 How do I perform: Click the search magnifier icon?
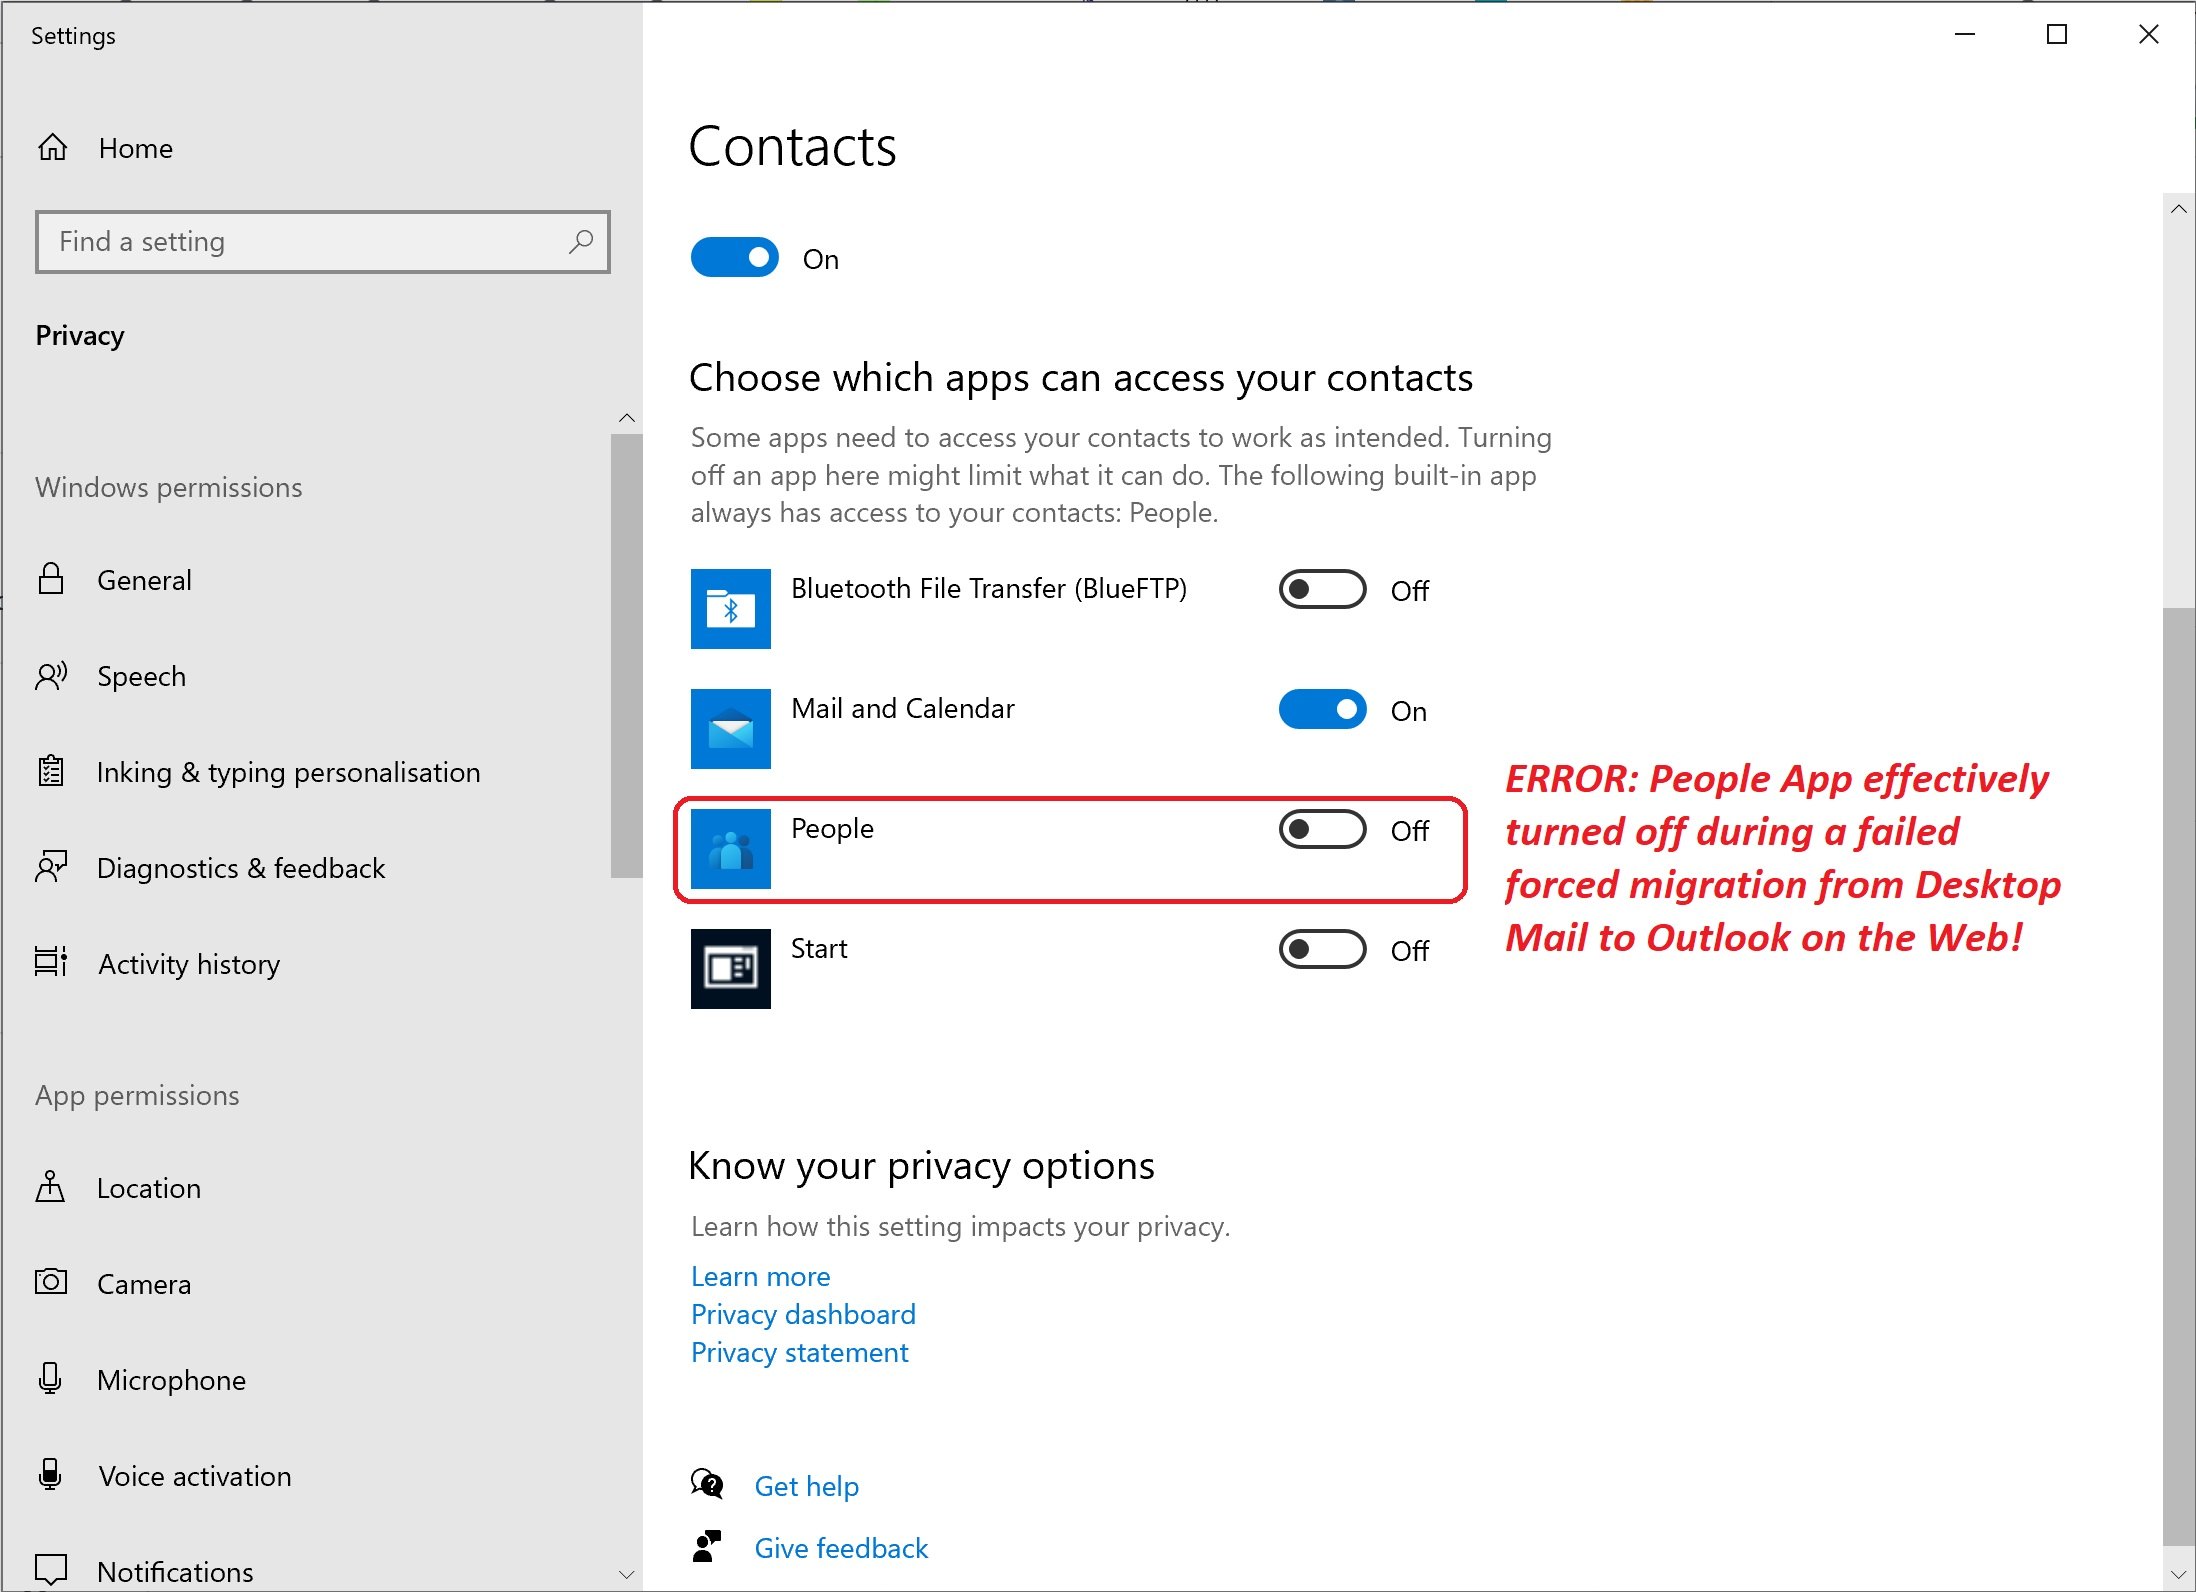[x=581, y=242]
